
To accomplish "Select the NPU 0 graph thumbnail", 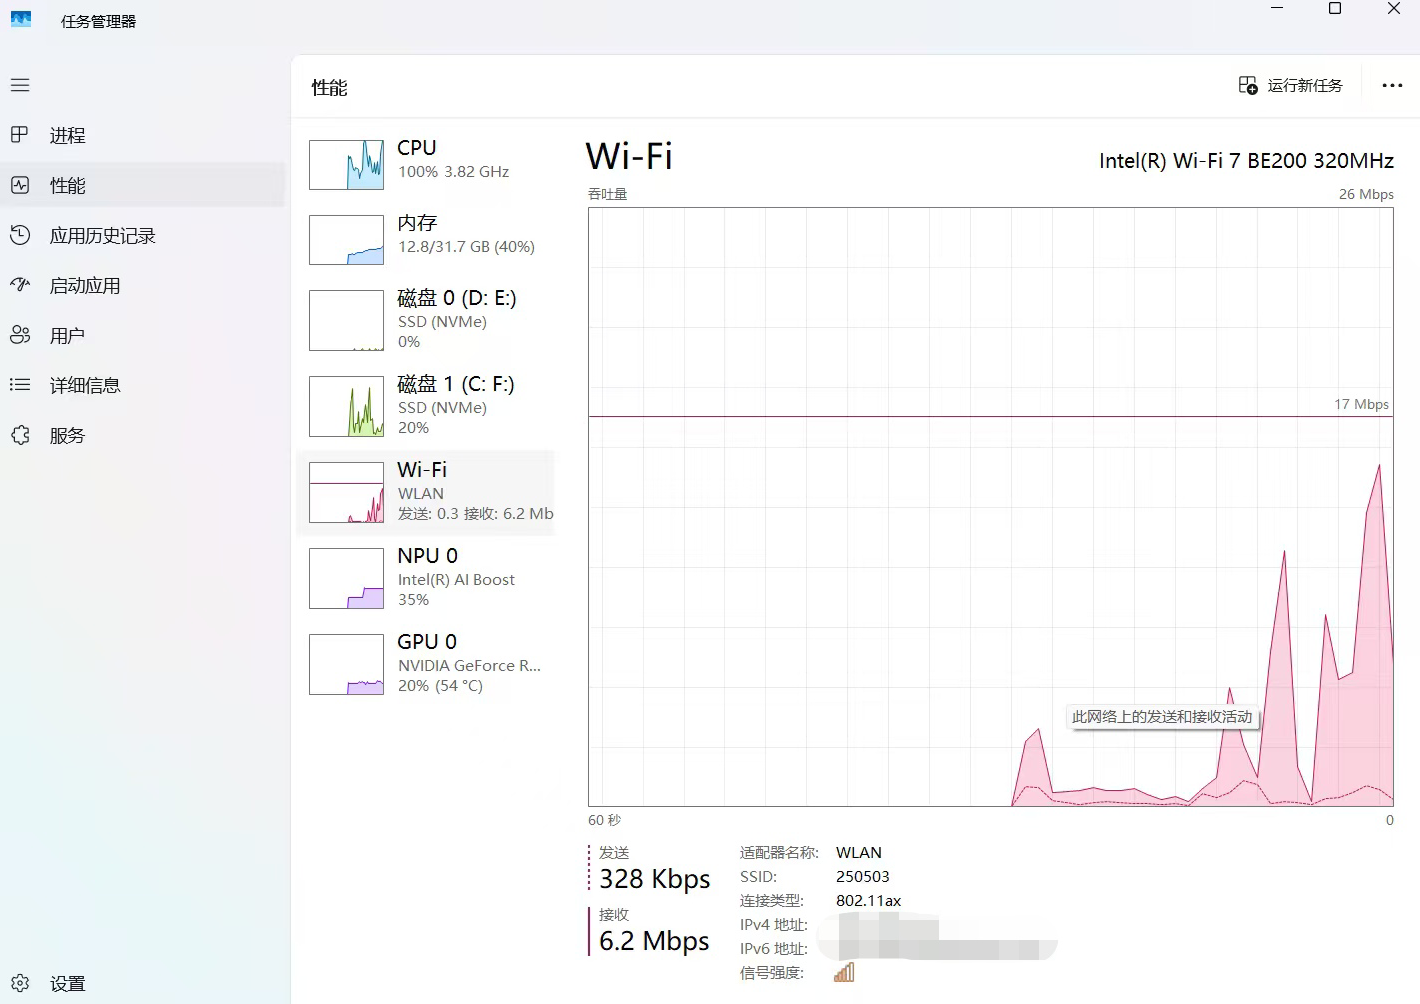I will click(x=346, y=578).
